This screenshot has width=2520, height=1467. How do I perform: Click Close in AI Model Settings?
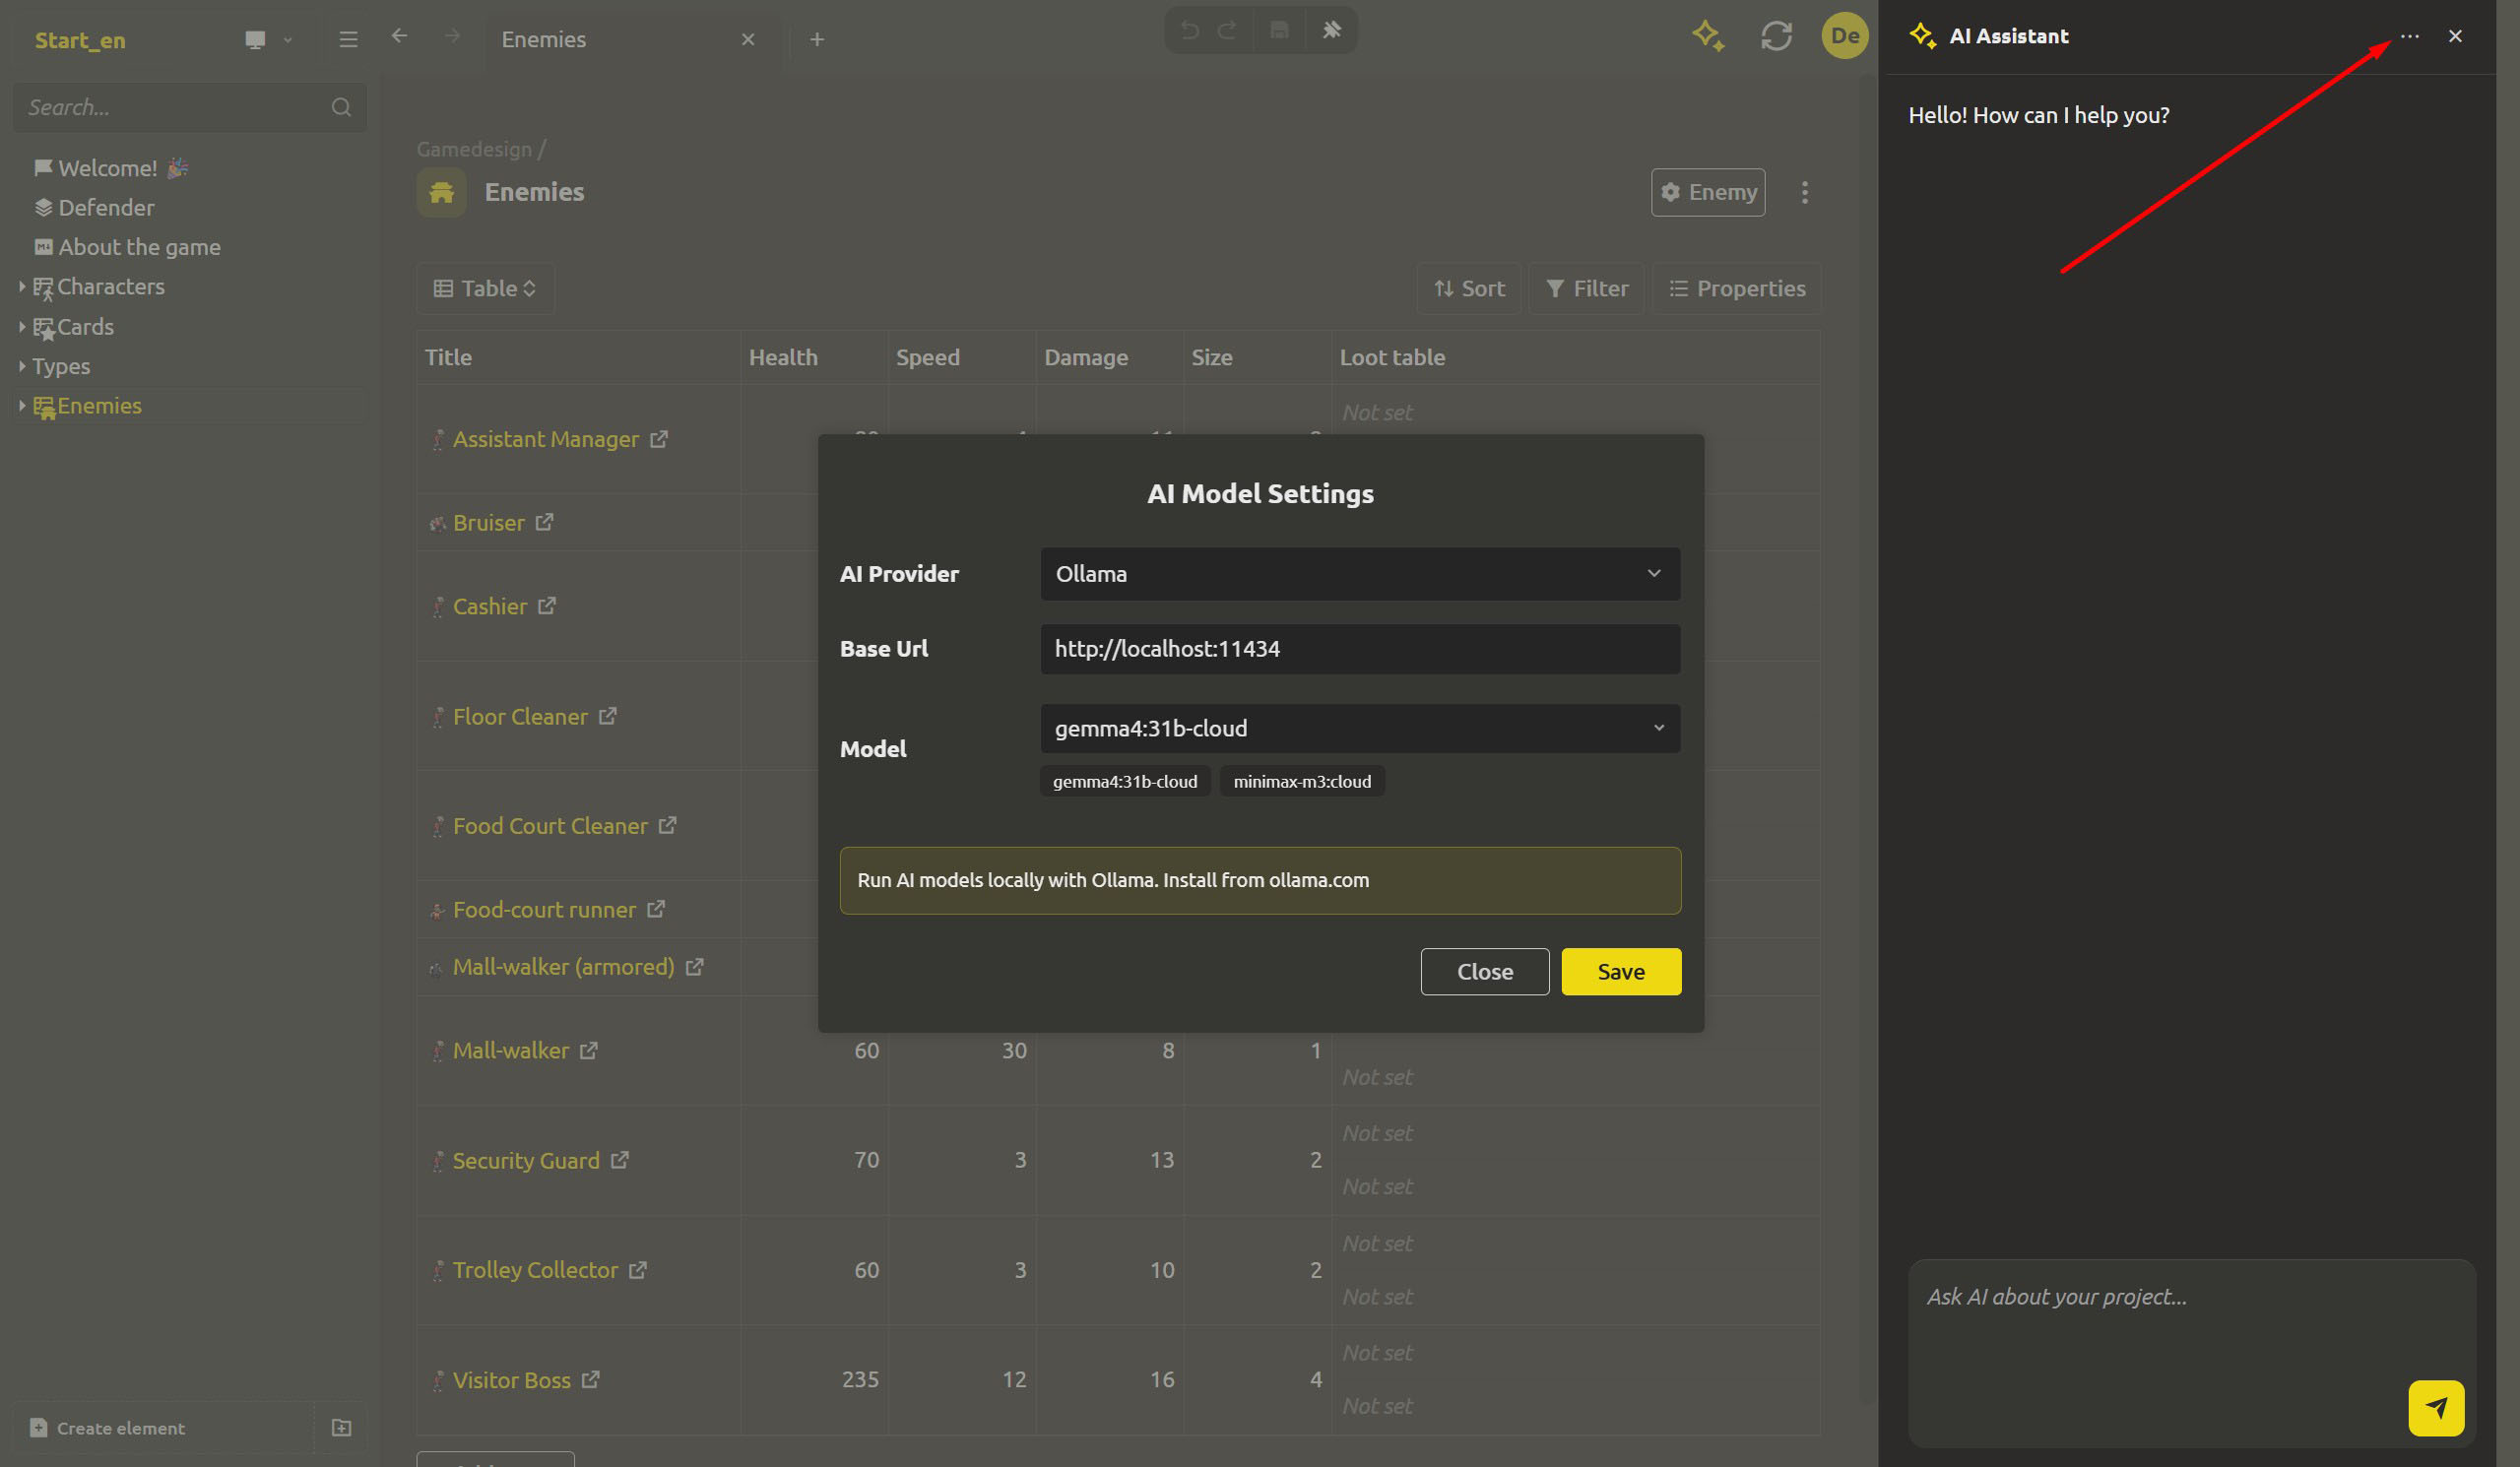point(1484,971)
